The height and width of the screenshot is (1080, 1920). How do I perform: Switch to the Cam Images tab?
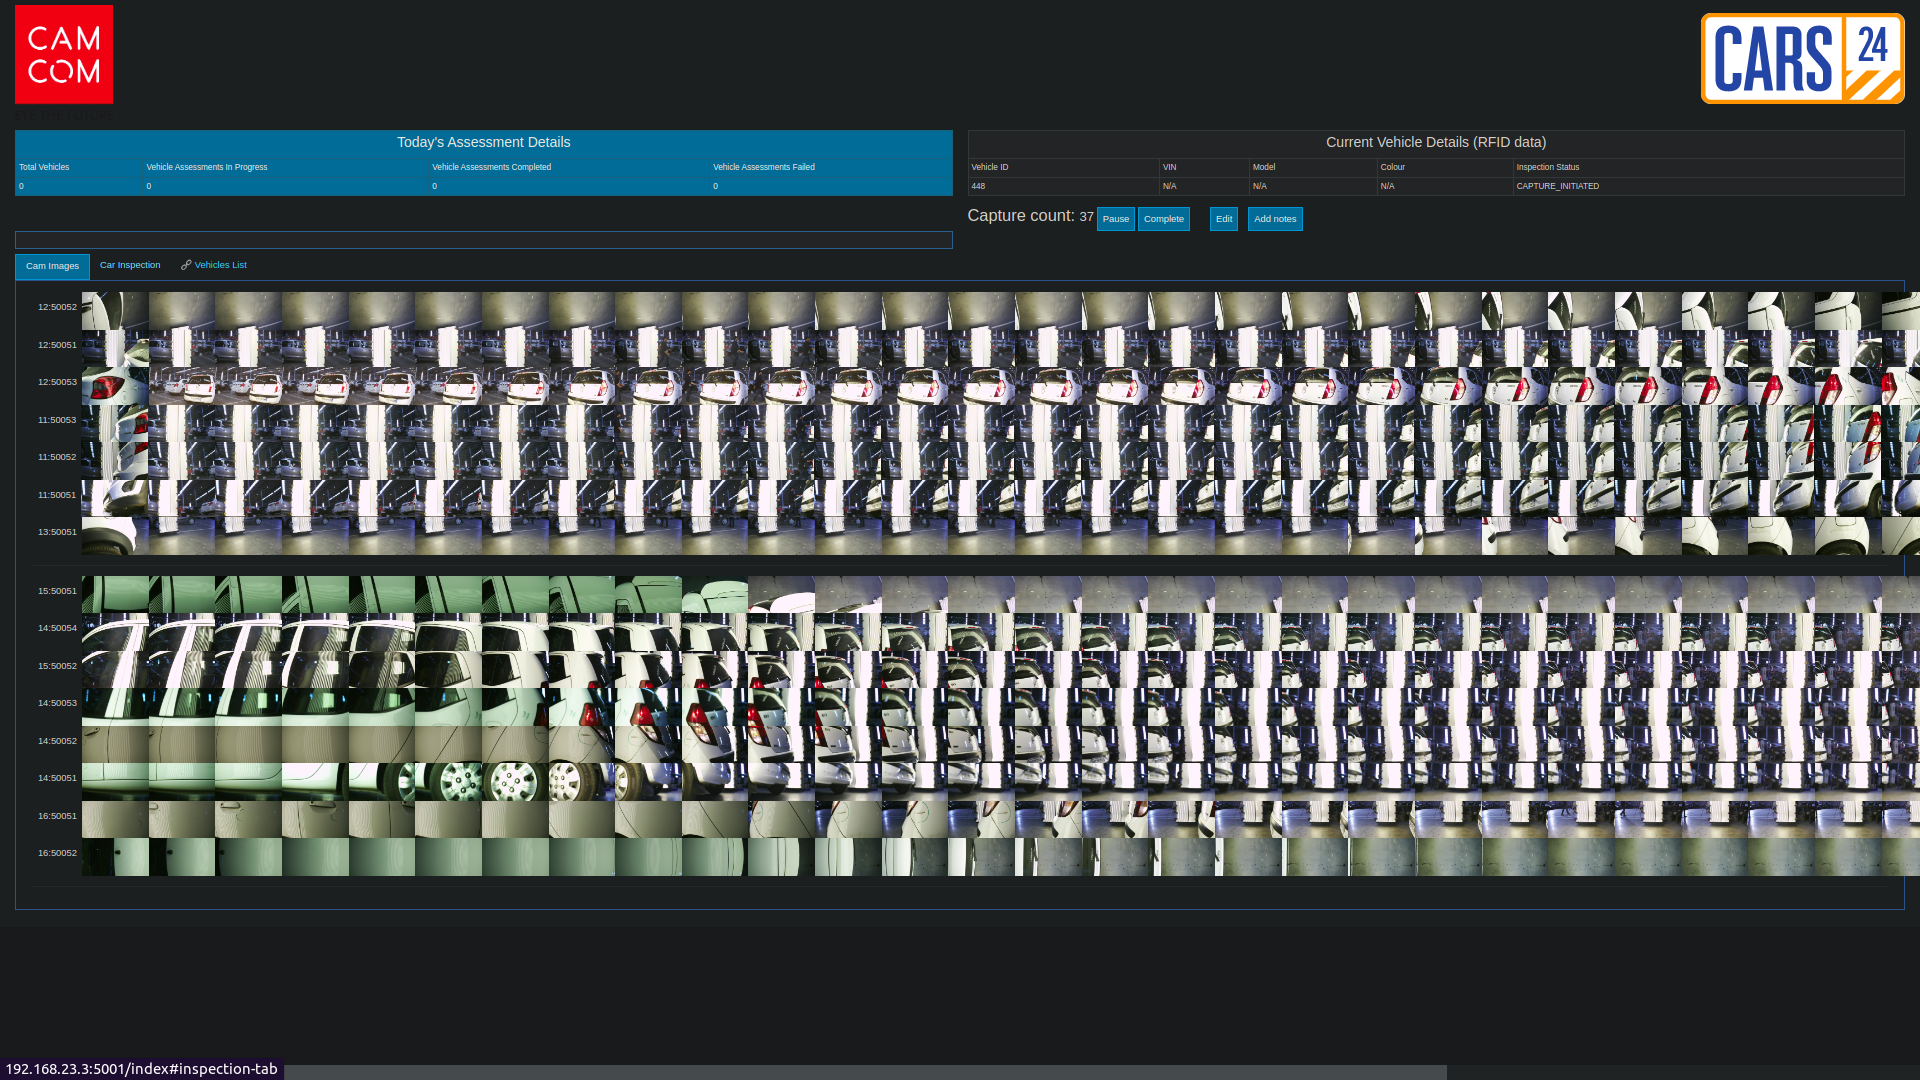click(52, 266)
